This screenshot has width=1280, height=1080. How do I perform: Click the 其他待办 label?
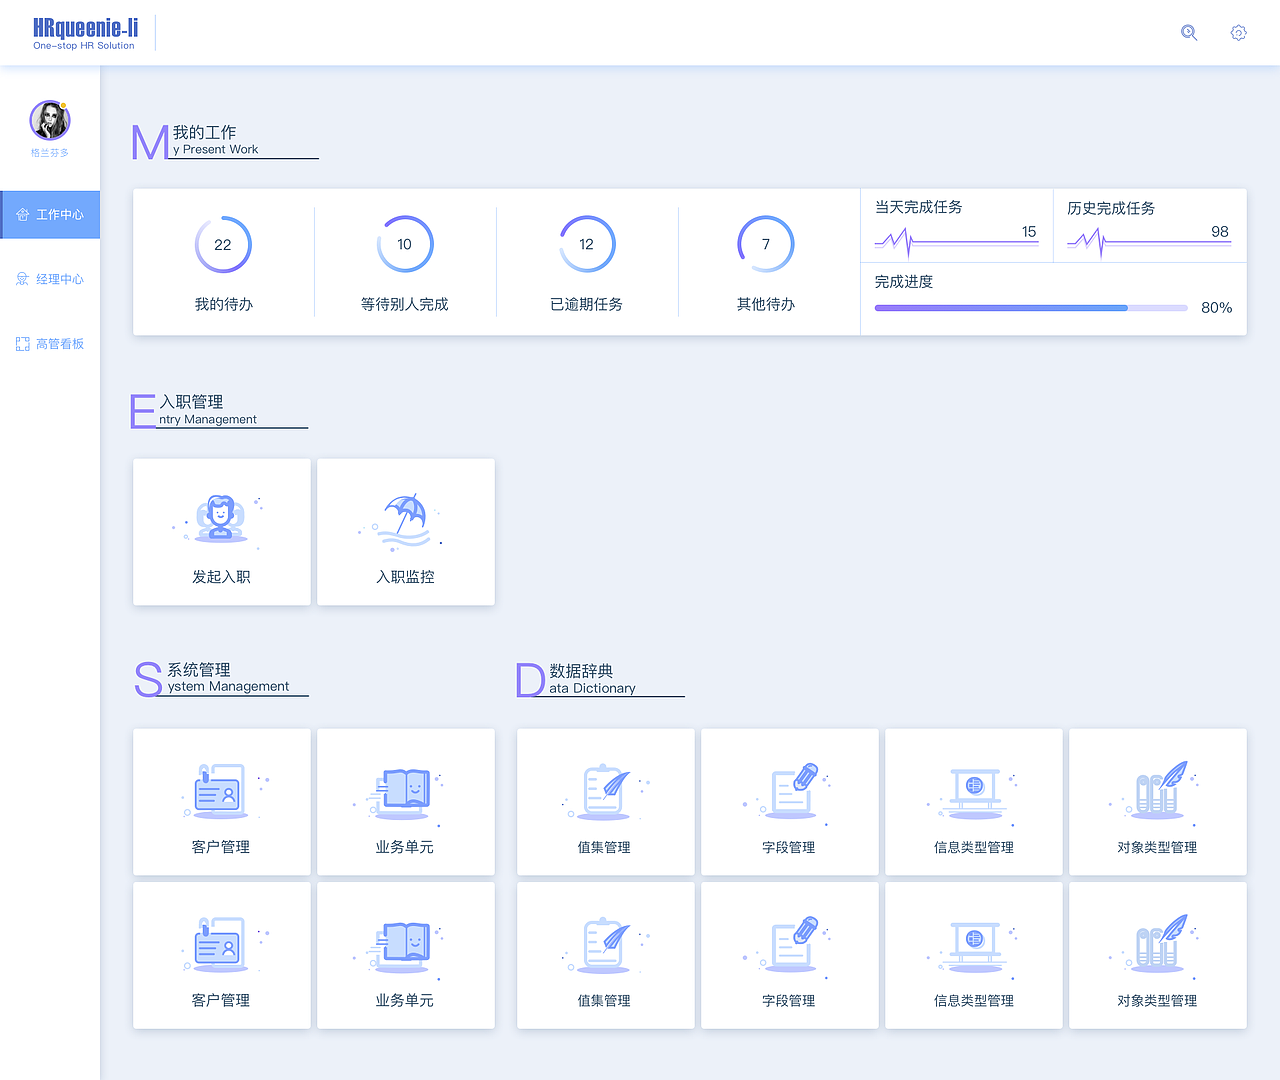pyautogui.click(x=766, y=304)
